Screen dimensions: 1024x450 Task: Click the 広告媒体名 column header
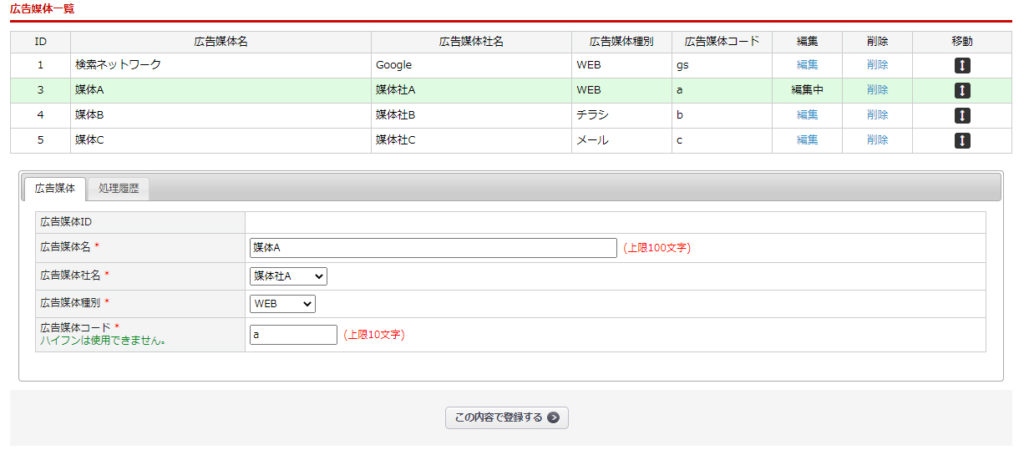[x=221, y=42]
